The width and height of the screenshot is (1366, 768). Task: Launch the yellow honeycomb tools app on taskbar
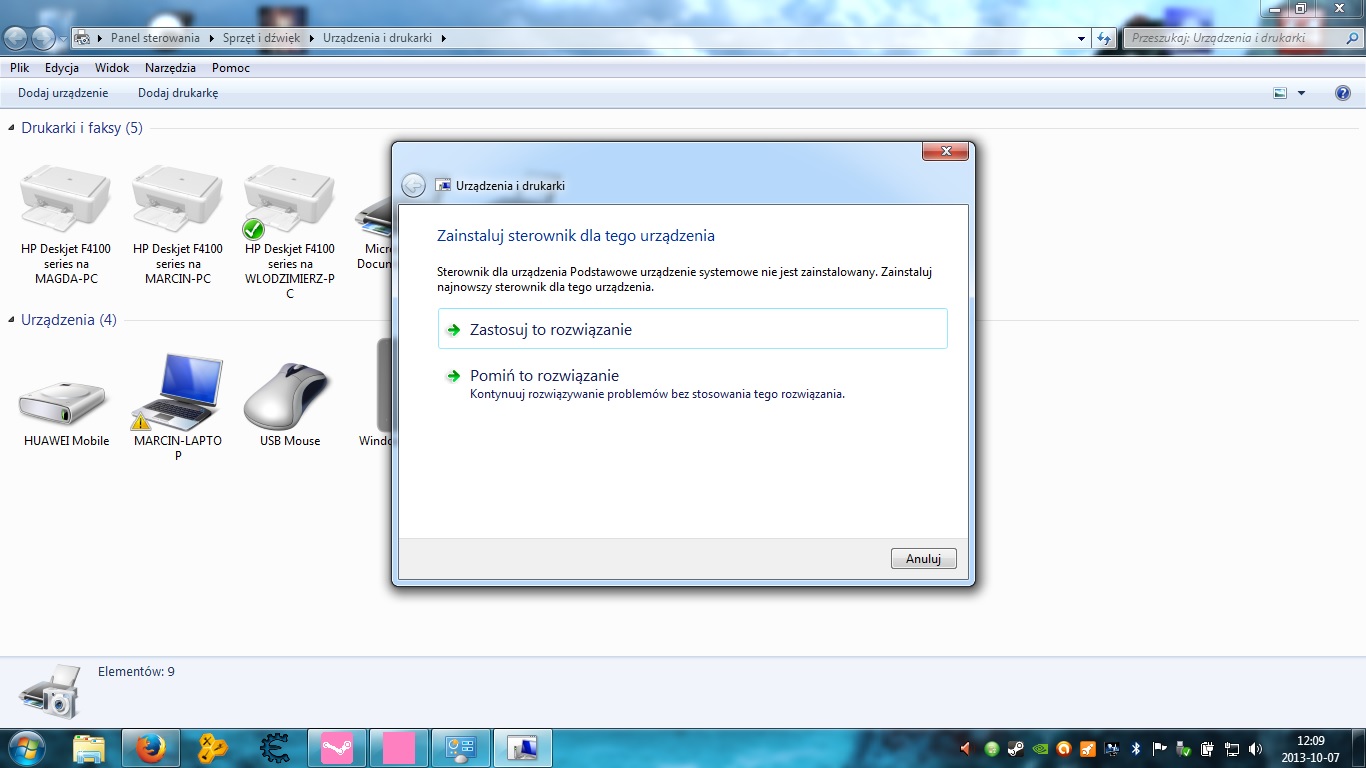pos(213,748)
